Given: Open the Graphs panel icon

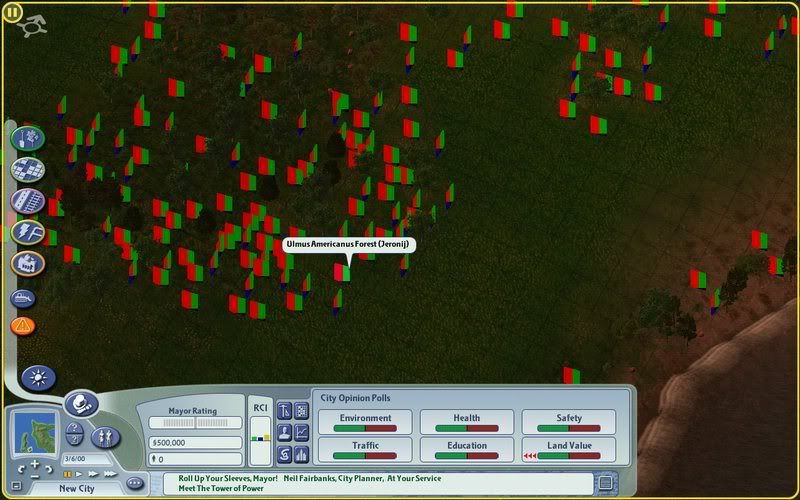Looking at the screenshot, I should click(302, 433).
